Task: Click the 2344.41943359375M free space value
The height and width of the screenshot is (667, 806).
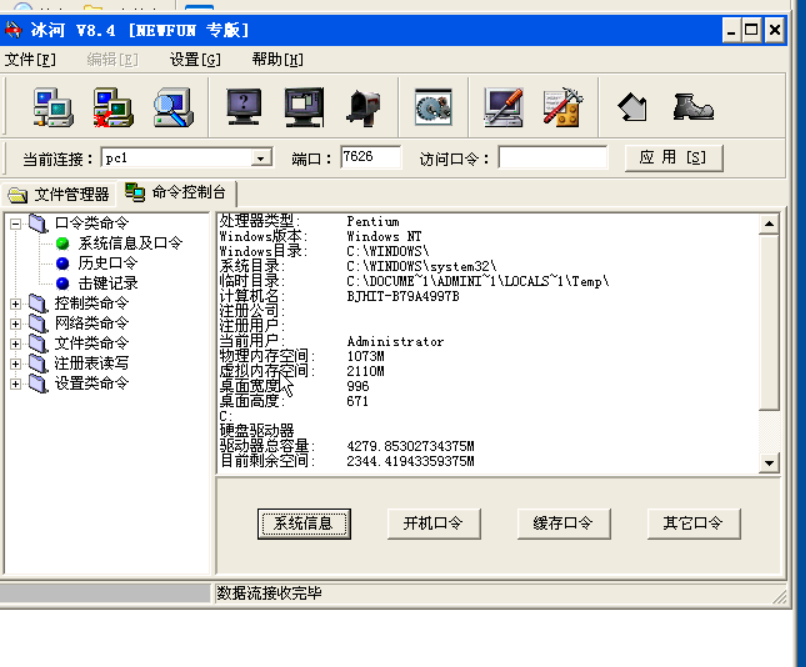Action: (410, 461)
